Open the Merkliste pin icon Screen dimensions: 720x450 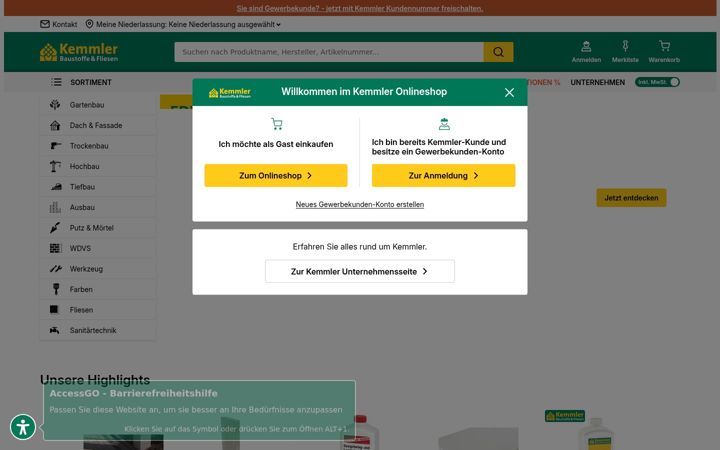click(x=625, y=46)
